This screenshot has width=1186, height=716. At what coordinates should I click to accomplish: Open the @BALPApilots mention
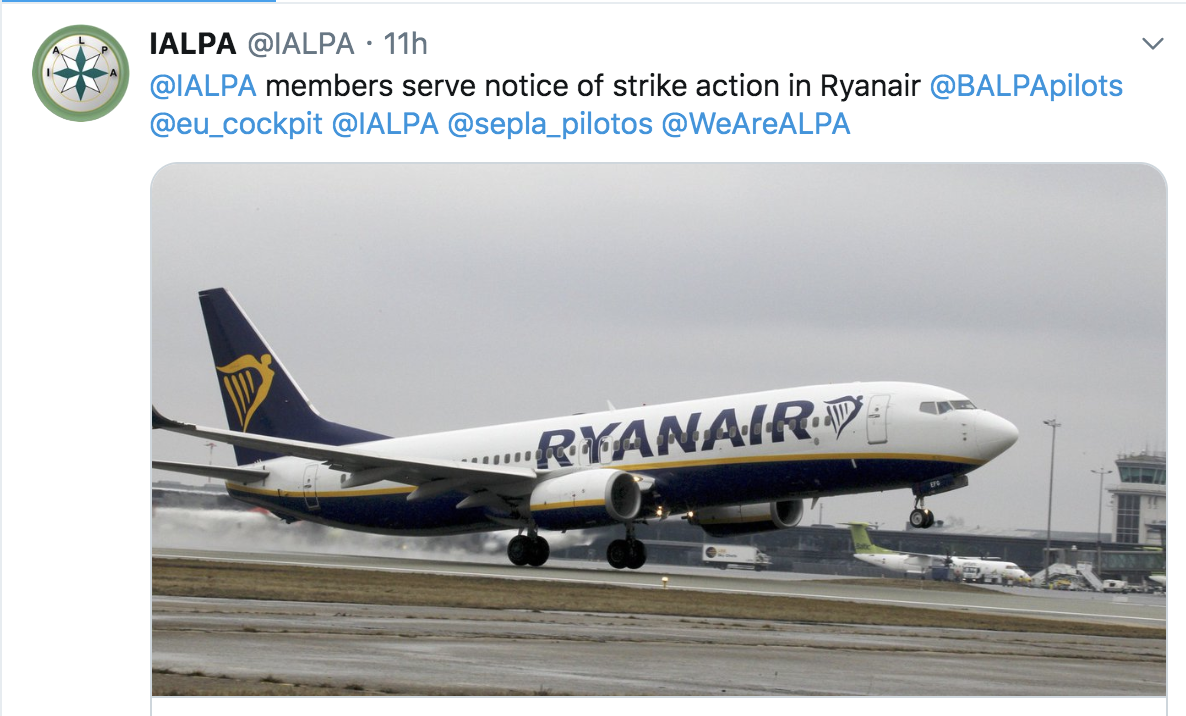[x=1026, y=86]
